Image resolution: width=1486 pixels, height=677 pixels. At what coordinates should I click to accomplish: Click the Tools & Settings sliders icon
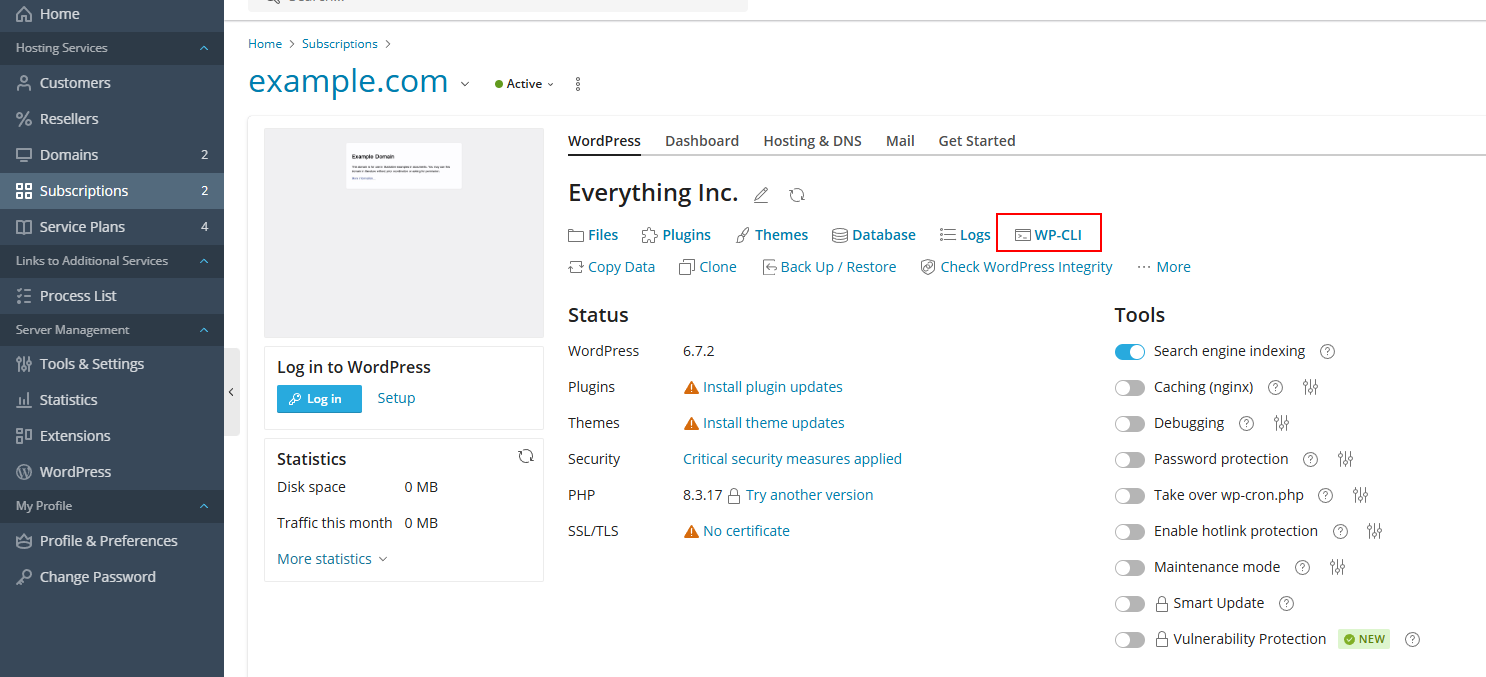coord(24,364)
